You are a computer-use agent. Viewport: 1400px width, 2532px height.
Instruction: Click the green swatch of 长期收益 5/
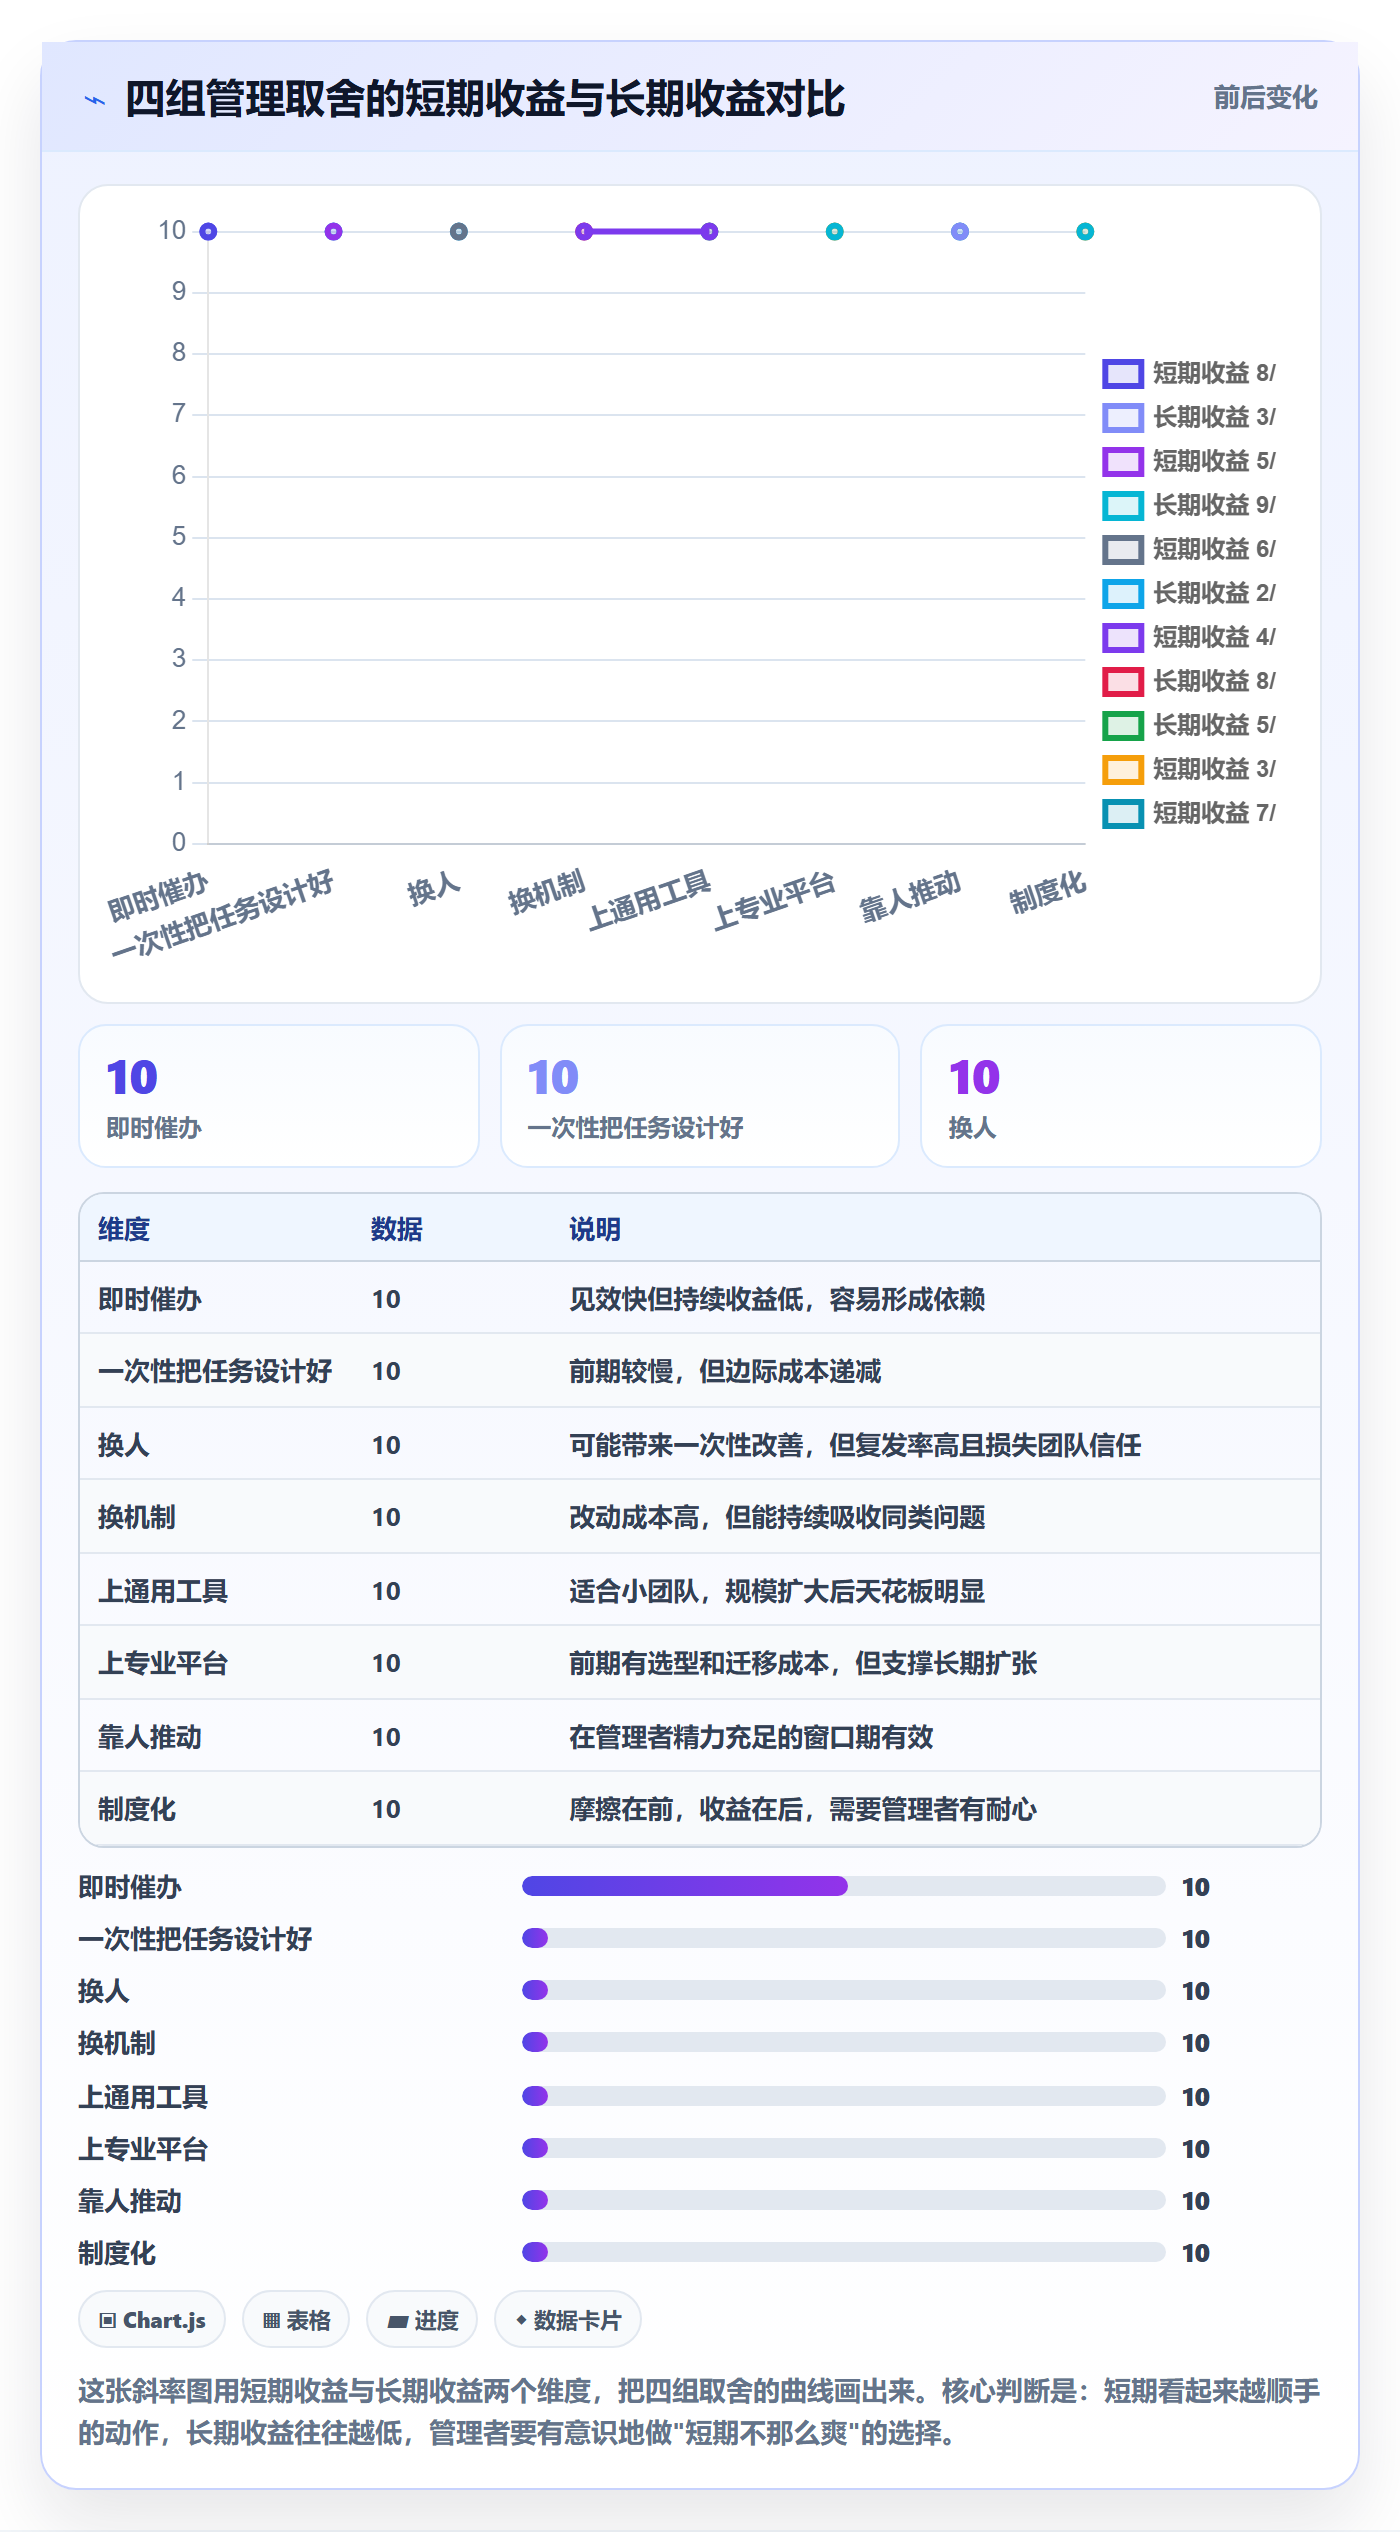point(1123,725)
